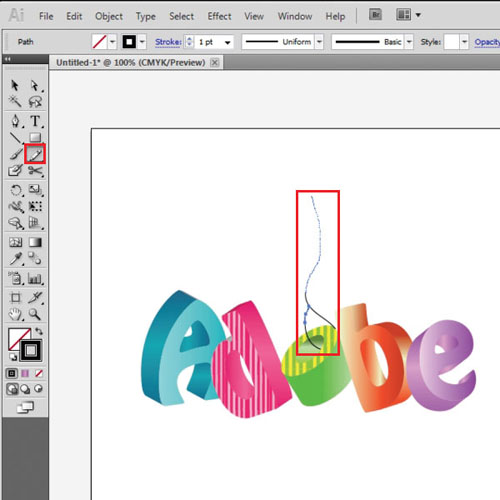The height and width of the screenshot is (500, 500).
Task: Open the Object menu
Action: pos(109,16)
